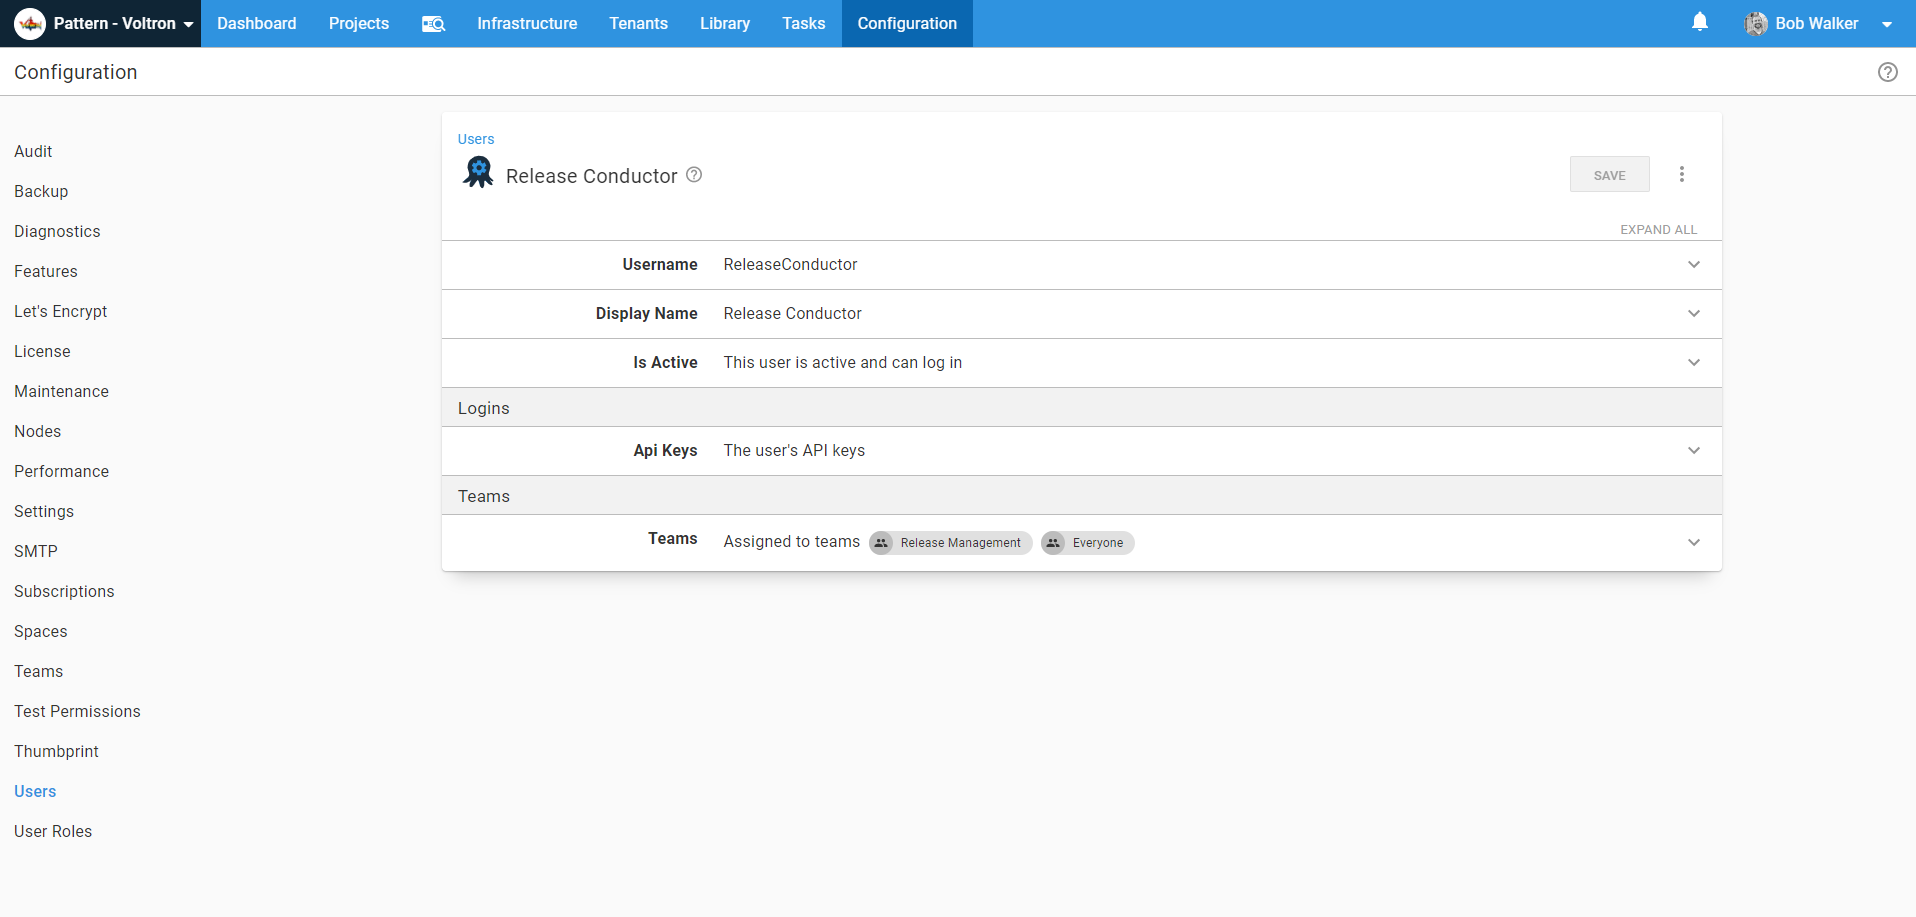Click the help icon next to Release Conductor
The width and height of the screenshot is (1916, 917).
pos(694,175)
